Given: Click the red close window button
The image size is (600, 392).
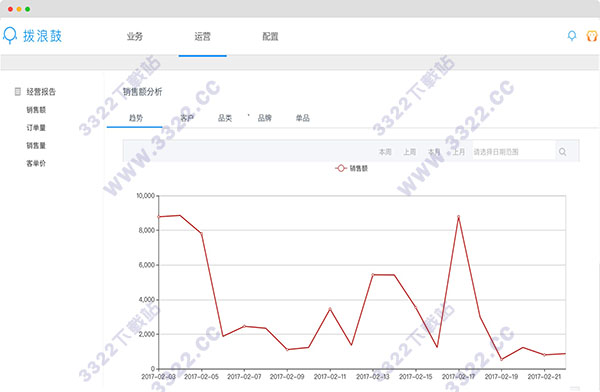Looking at the screenshot, I should (10, 9).
